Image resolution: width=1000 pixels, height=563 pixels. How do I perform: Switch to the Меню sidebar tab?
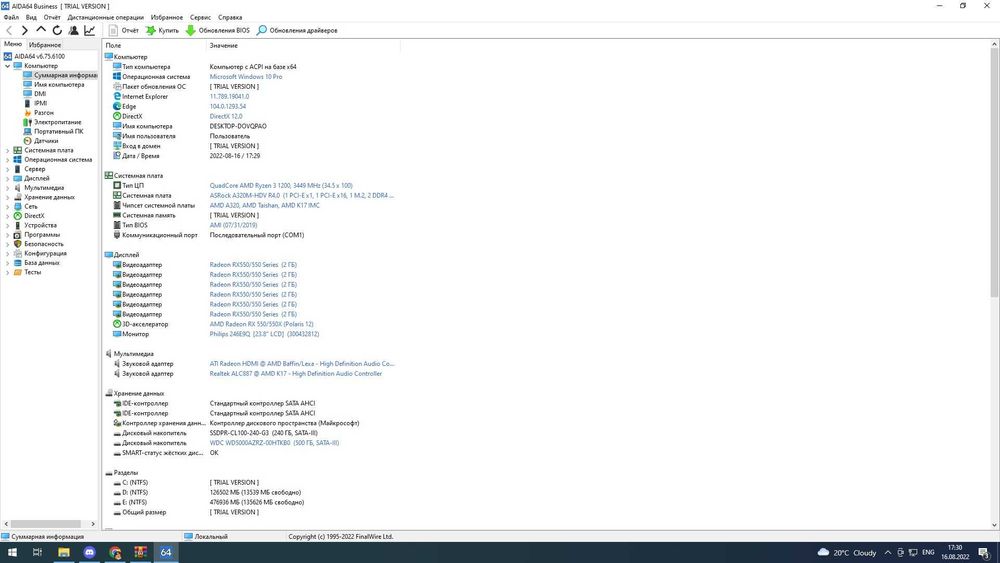point(13,44)
